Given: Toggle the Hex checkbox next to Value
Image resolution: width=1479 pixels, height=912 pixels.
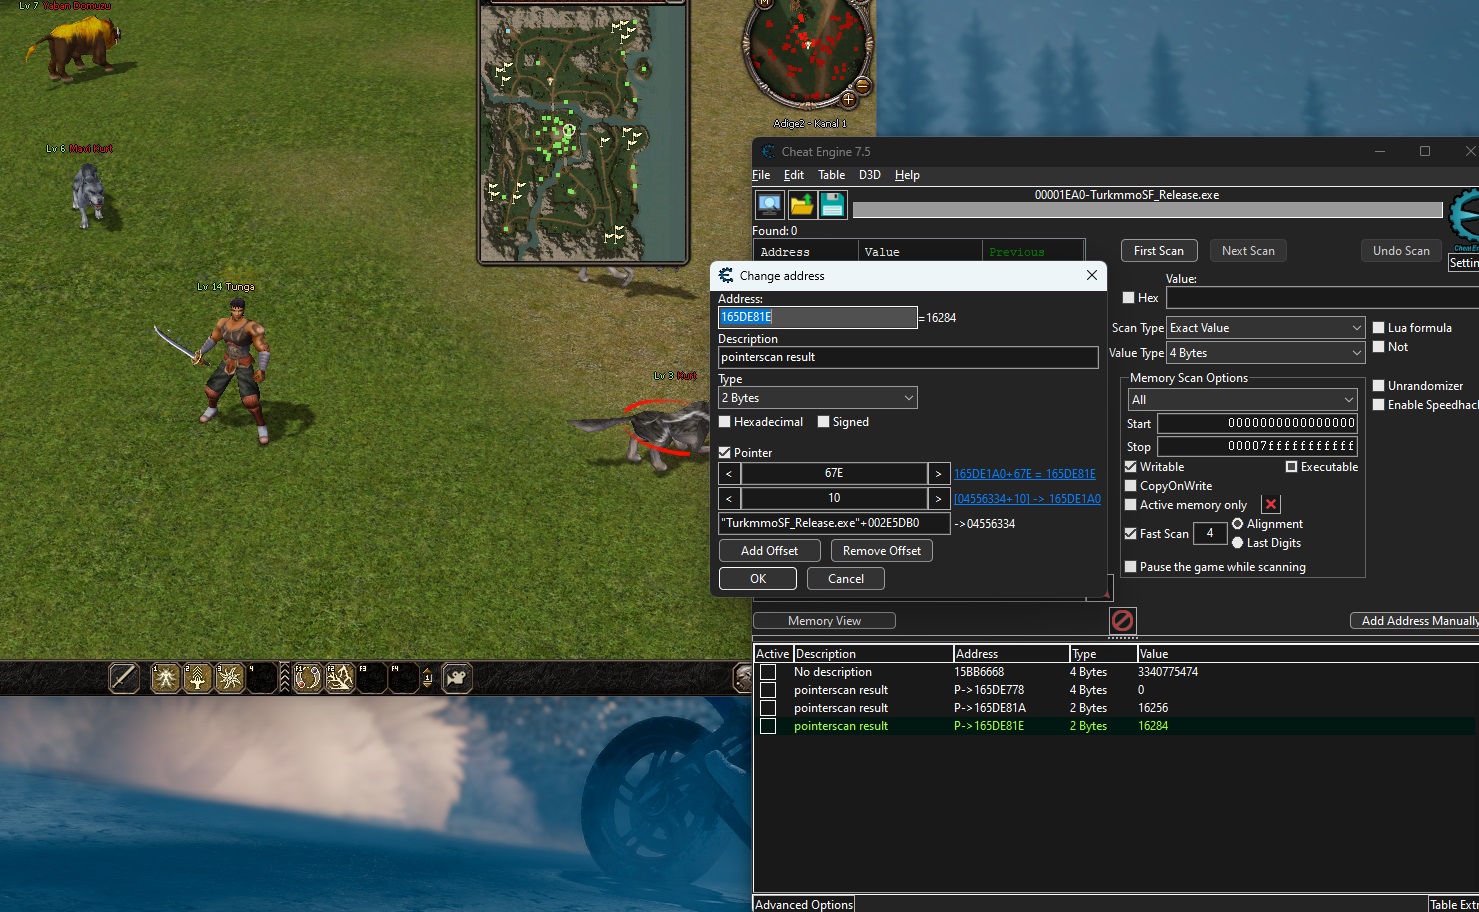Looking at the screenshot, I should pyautogui.click(x=1129, y=298).
